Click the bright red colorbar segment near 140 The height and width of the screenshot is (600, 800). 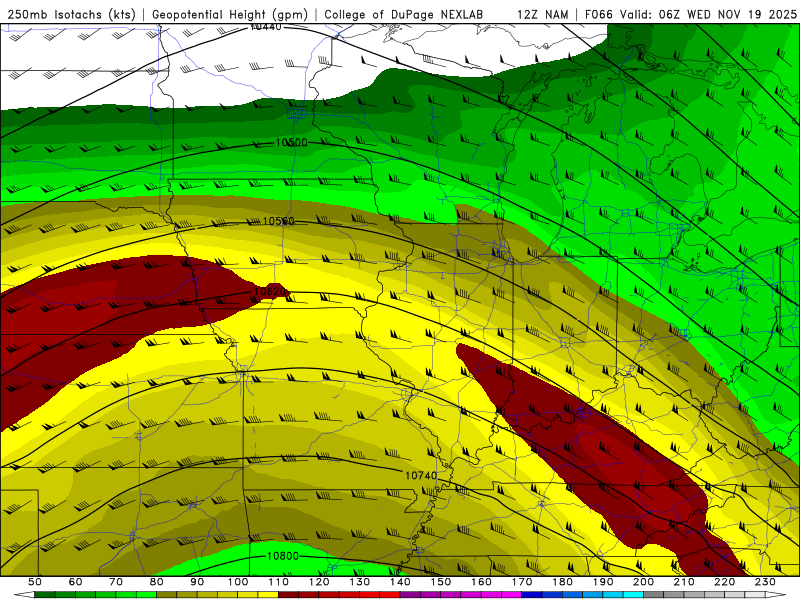[390, 595]
